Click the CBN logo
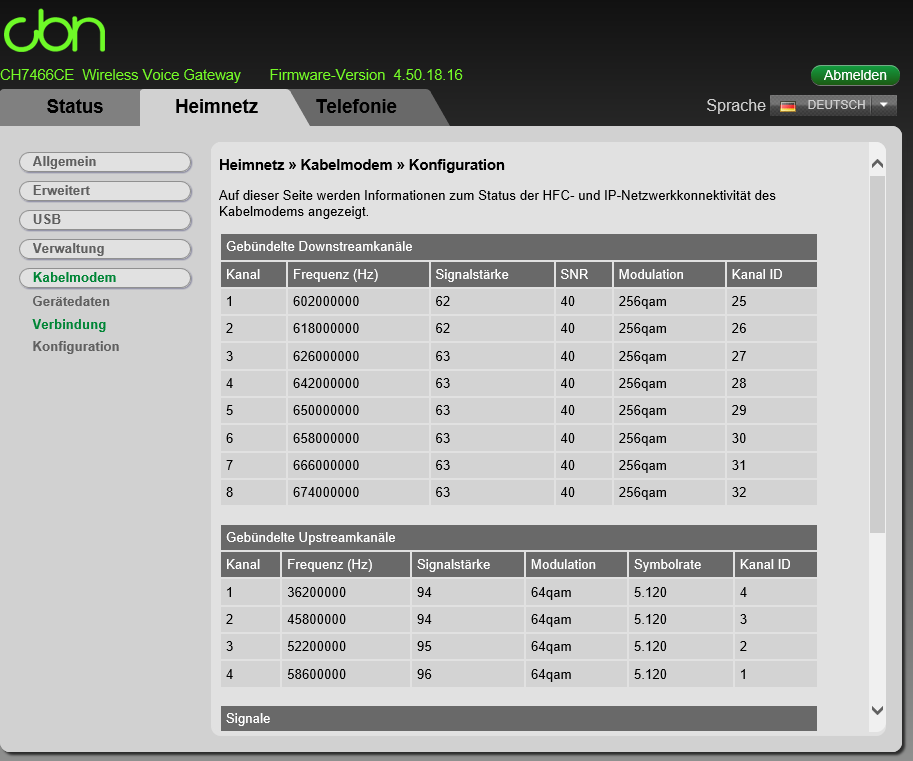The width and height of the screenshot is (913, 761). tap(54, 31)
